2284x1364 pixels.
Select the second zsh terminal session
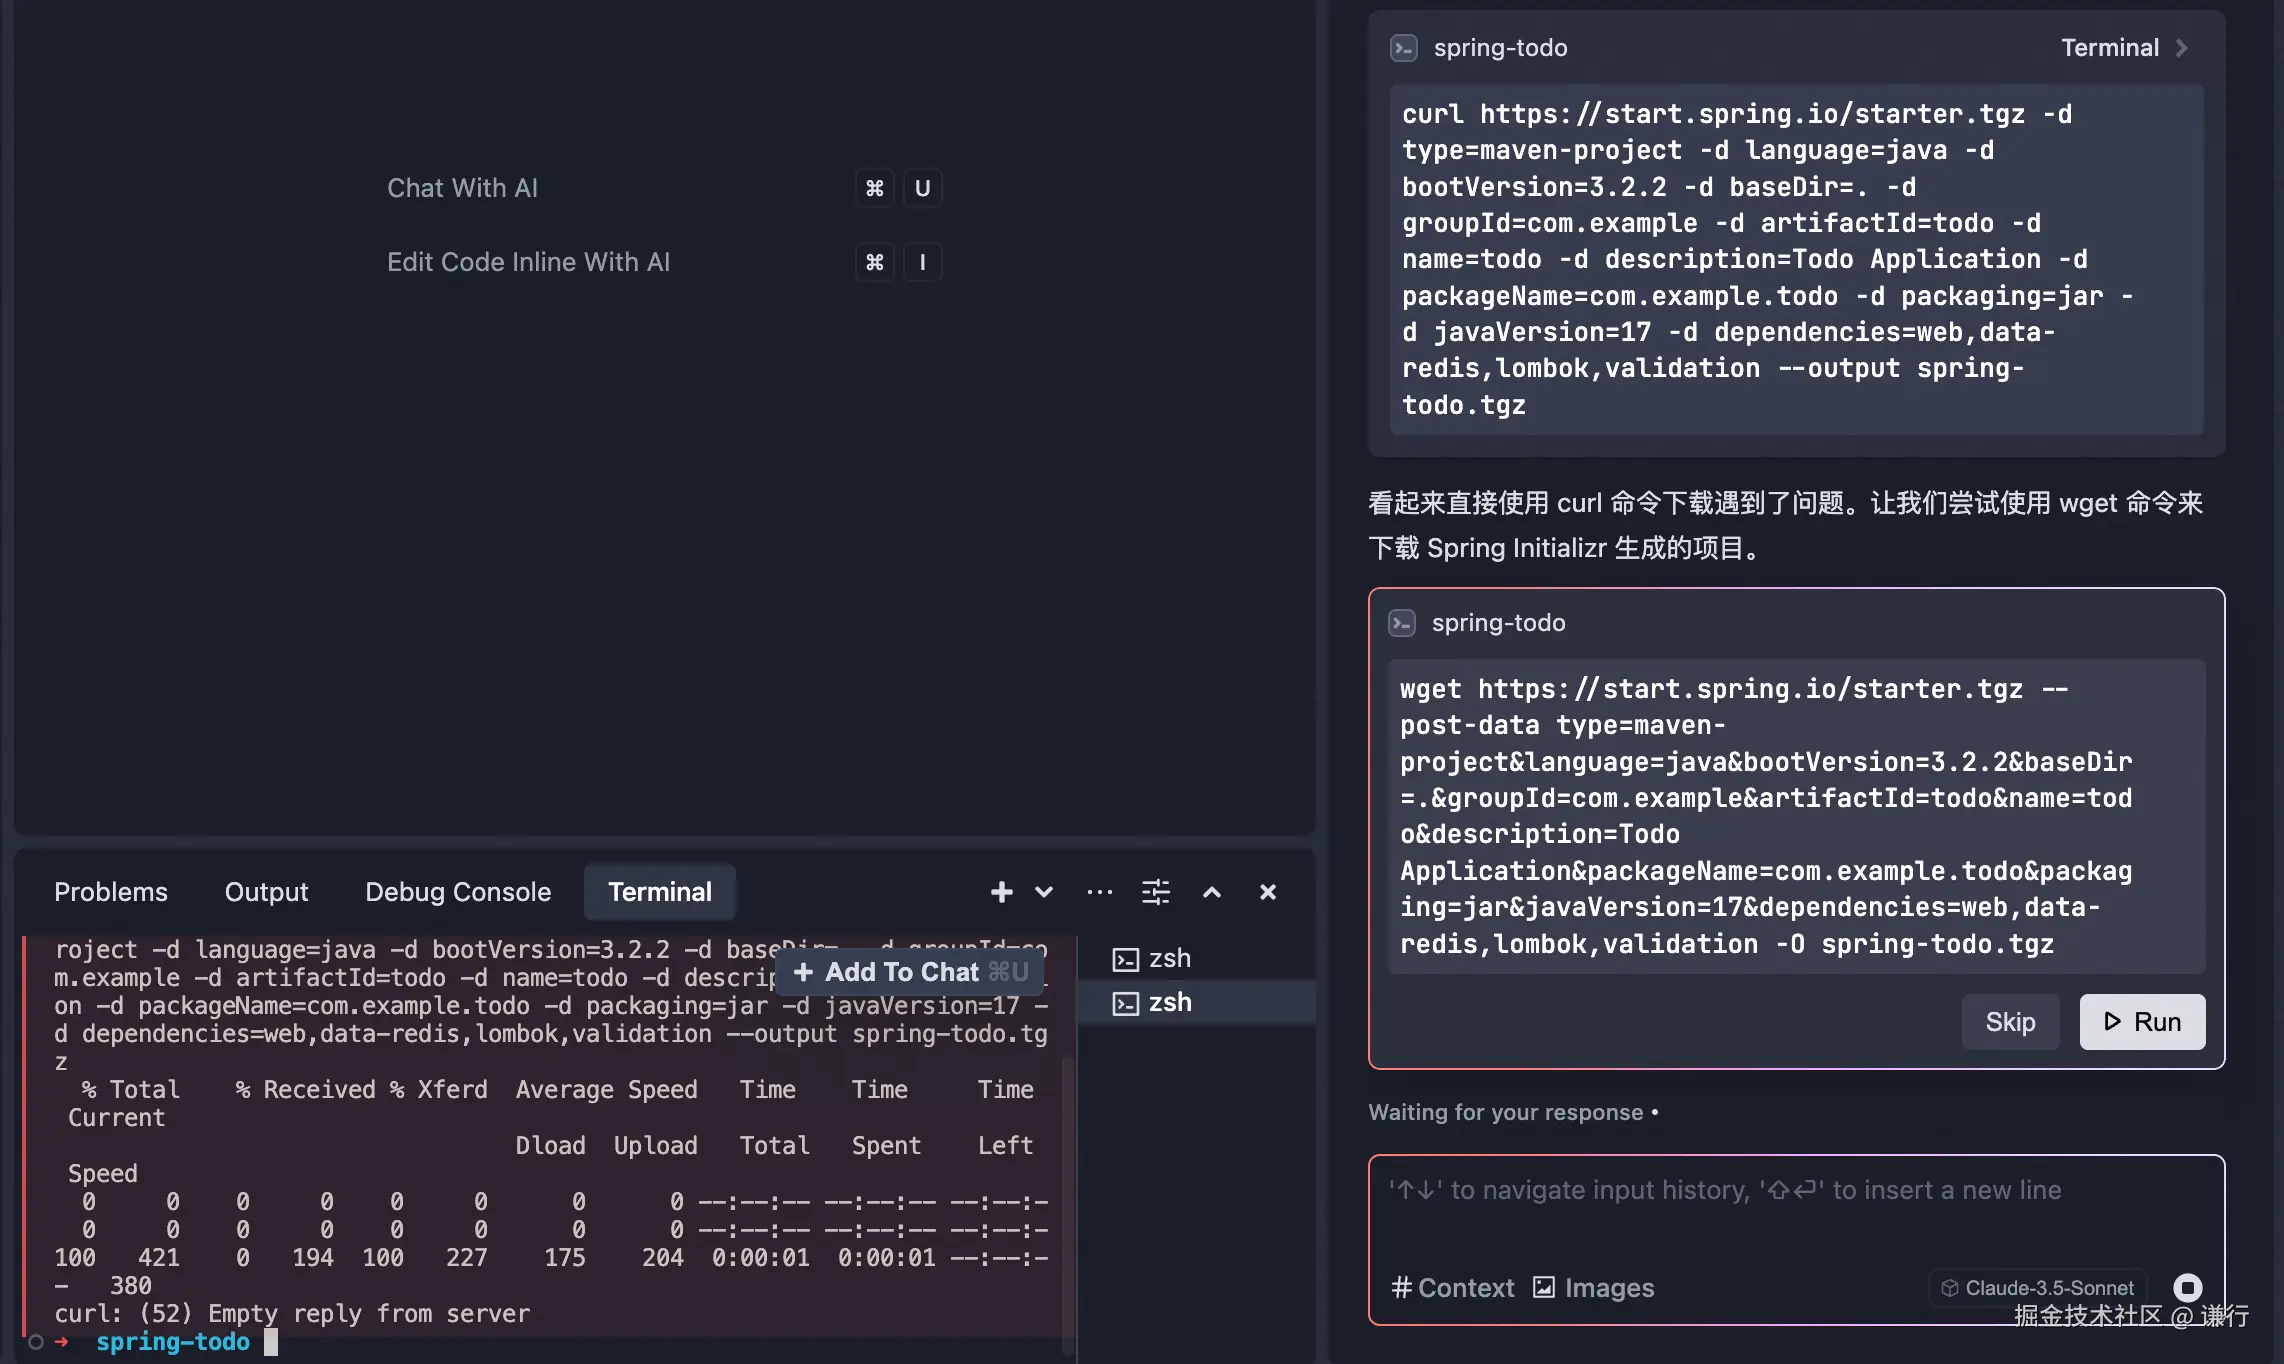coord(1168,1003)
